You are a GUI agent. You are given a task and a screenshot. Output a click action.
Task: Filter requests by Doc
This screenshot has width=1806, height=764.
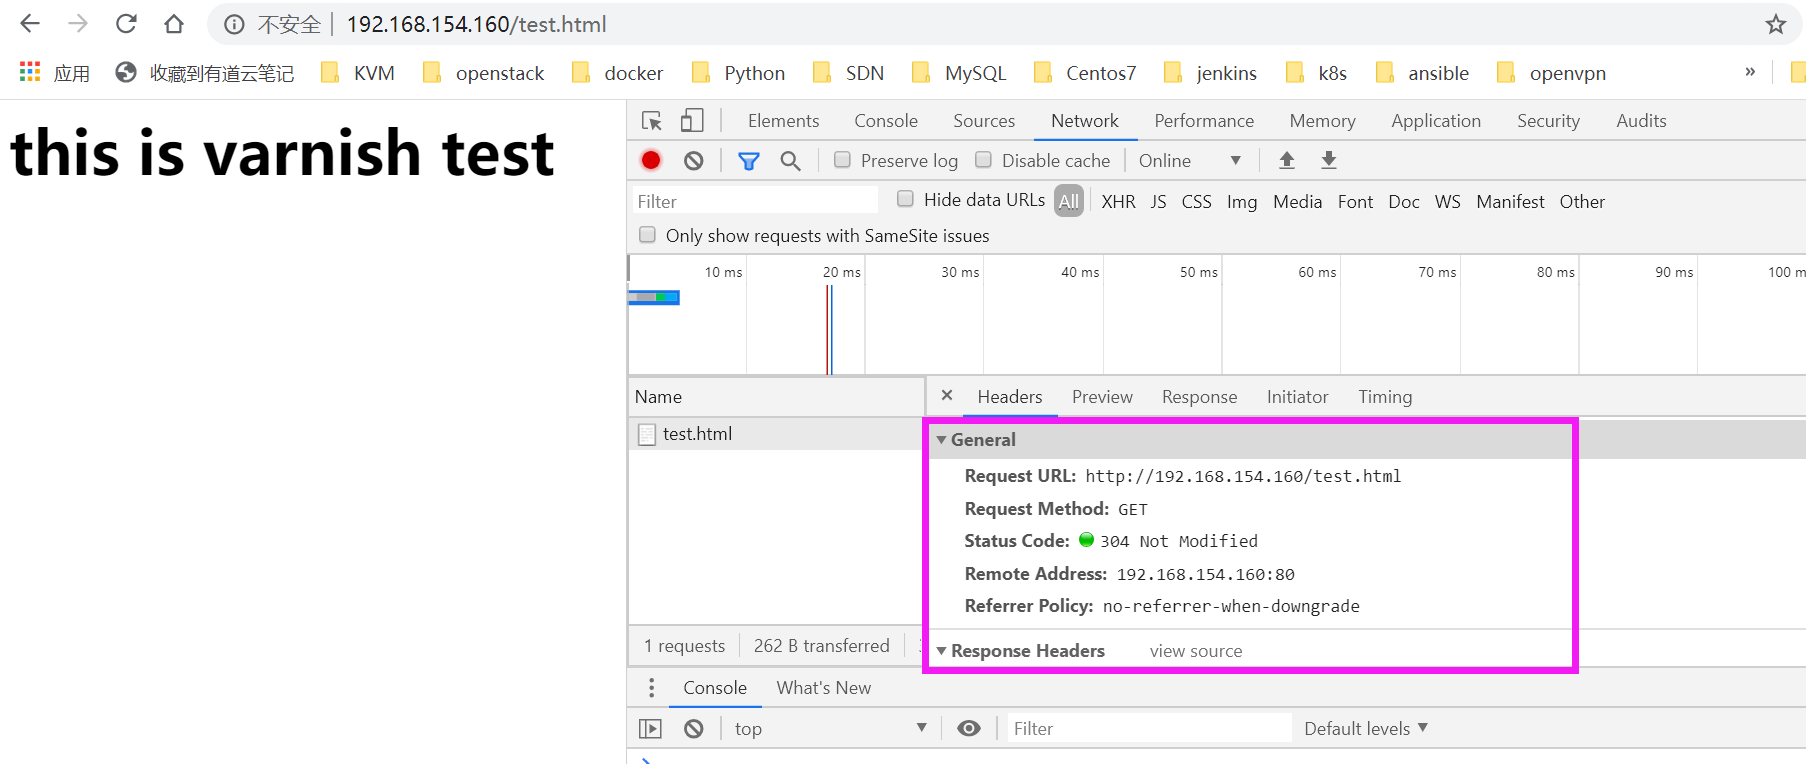pyautogui.click(x=1404, y=202)
